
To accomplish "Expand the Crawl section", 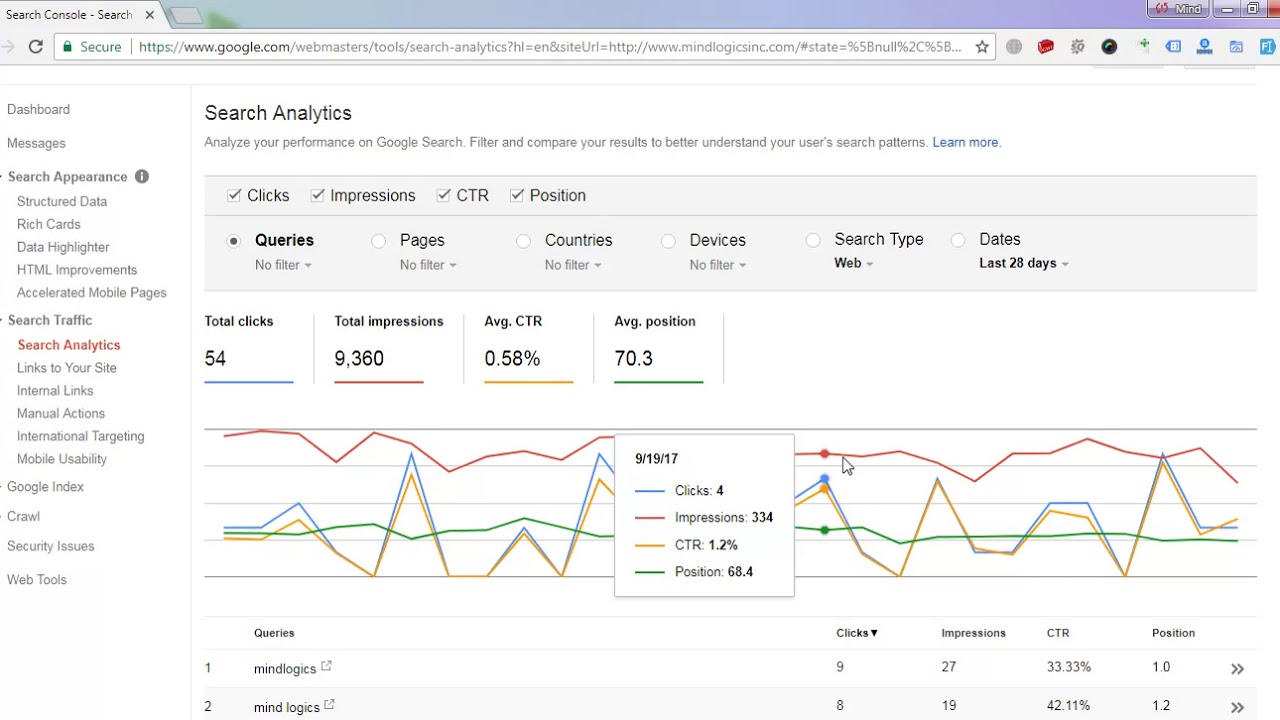I will (x=23, y=517).
